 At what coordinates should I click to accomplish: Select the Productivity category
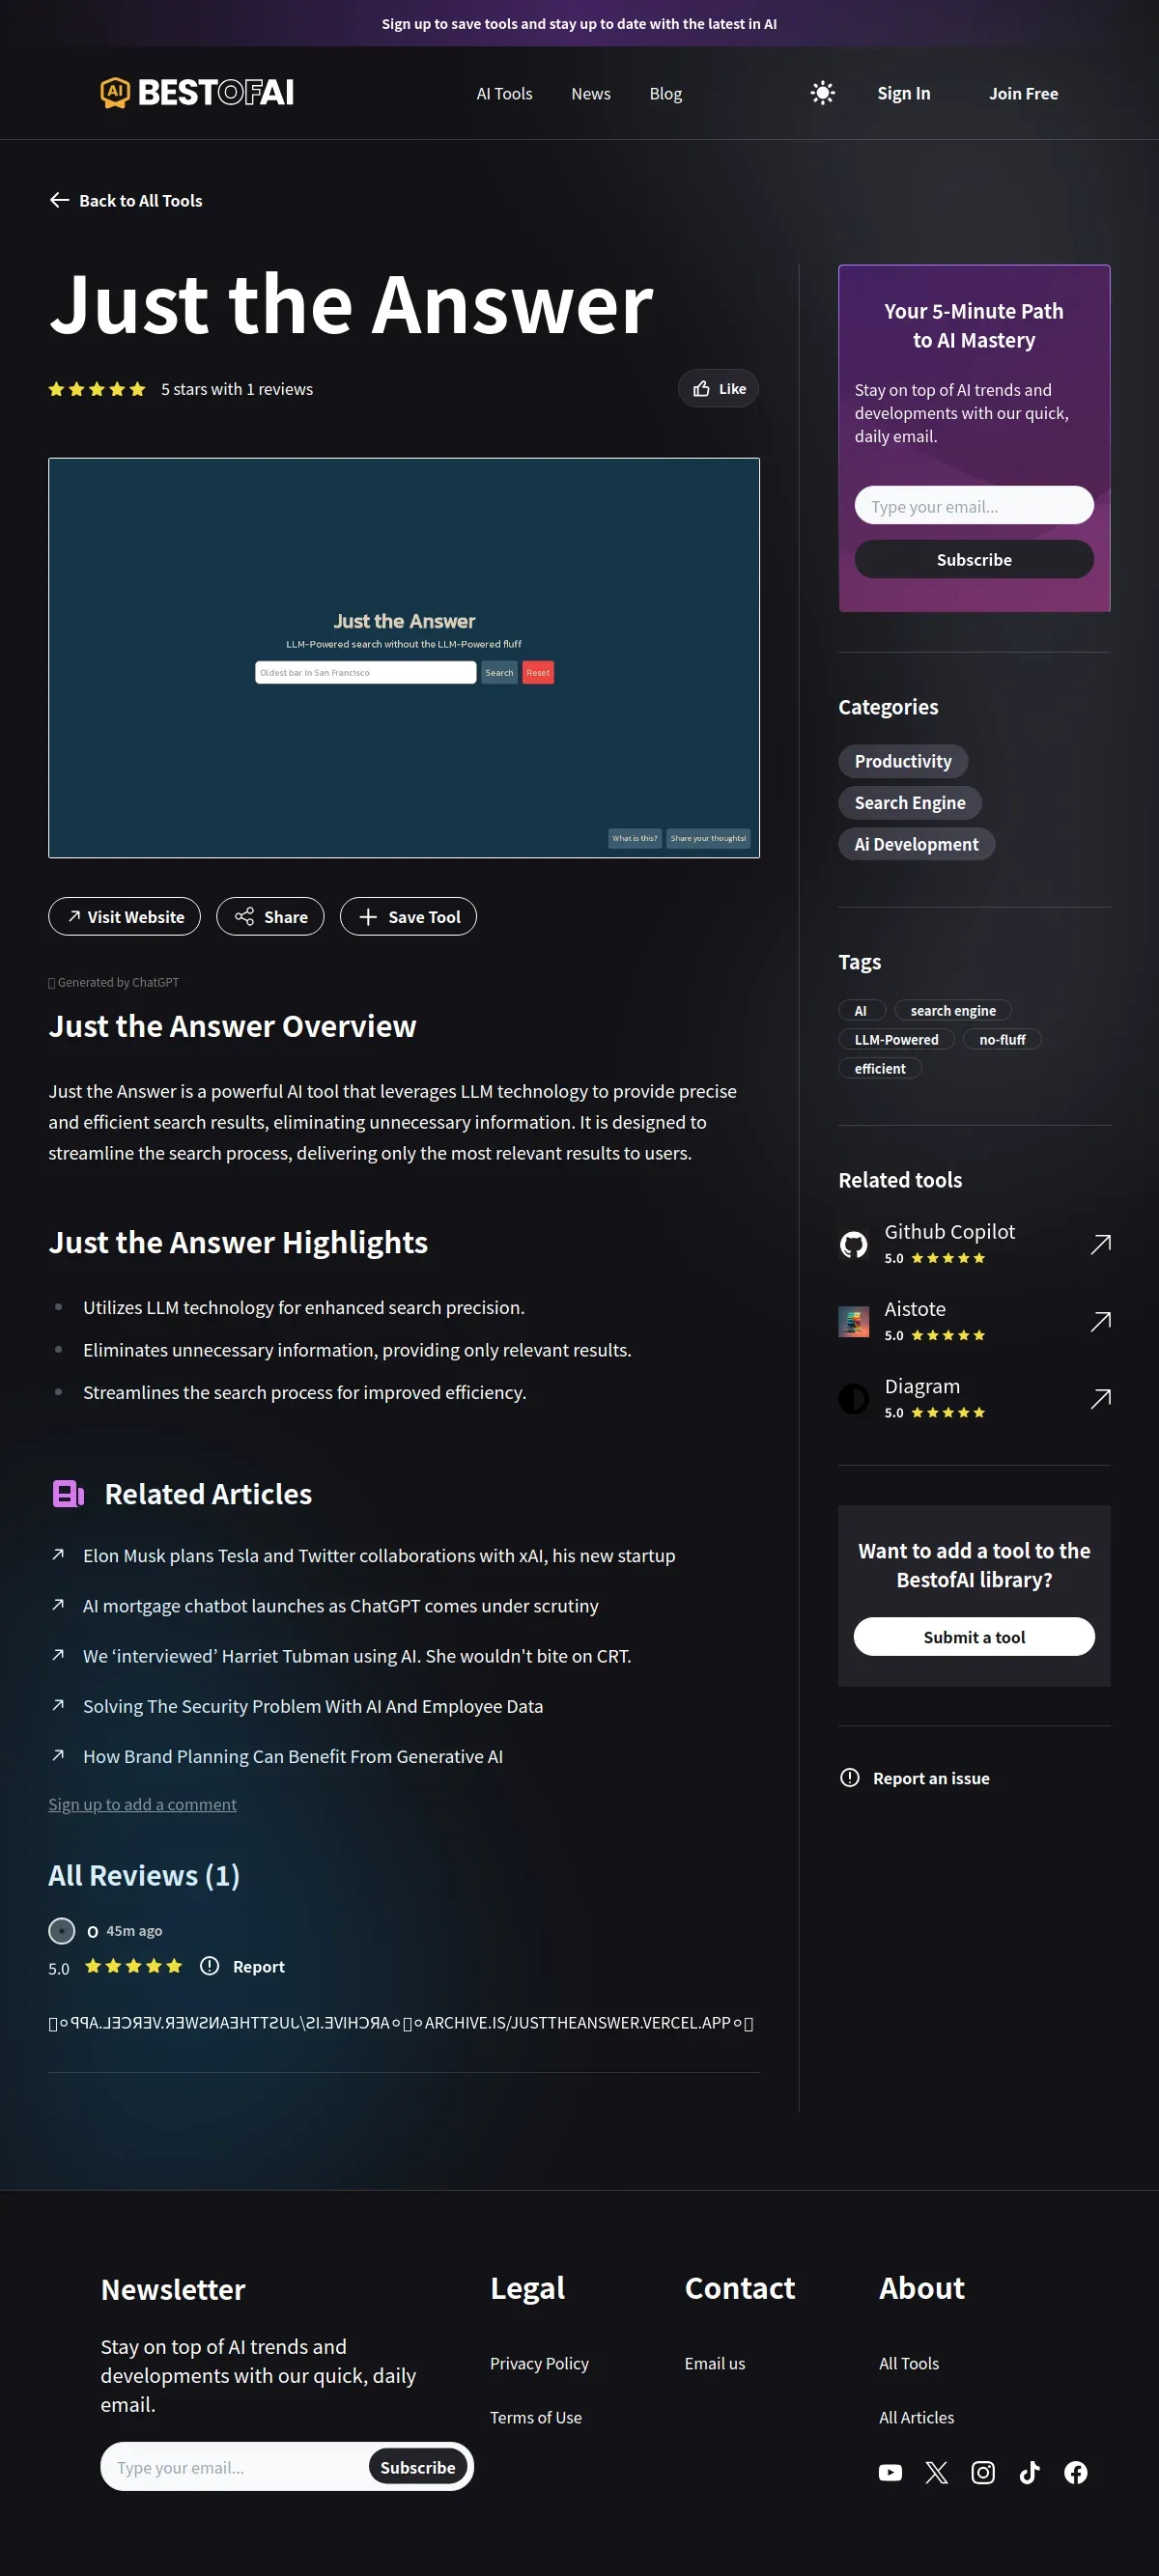pos(903,761)
